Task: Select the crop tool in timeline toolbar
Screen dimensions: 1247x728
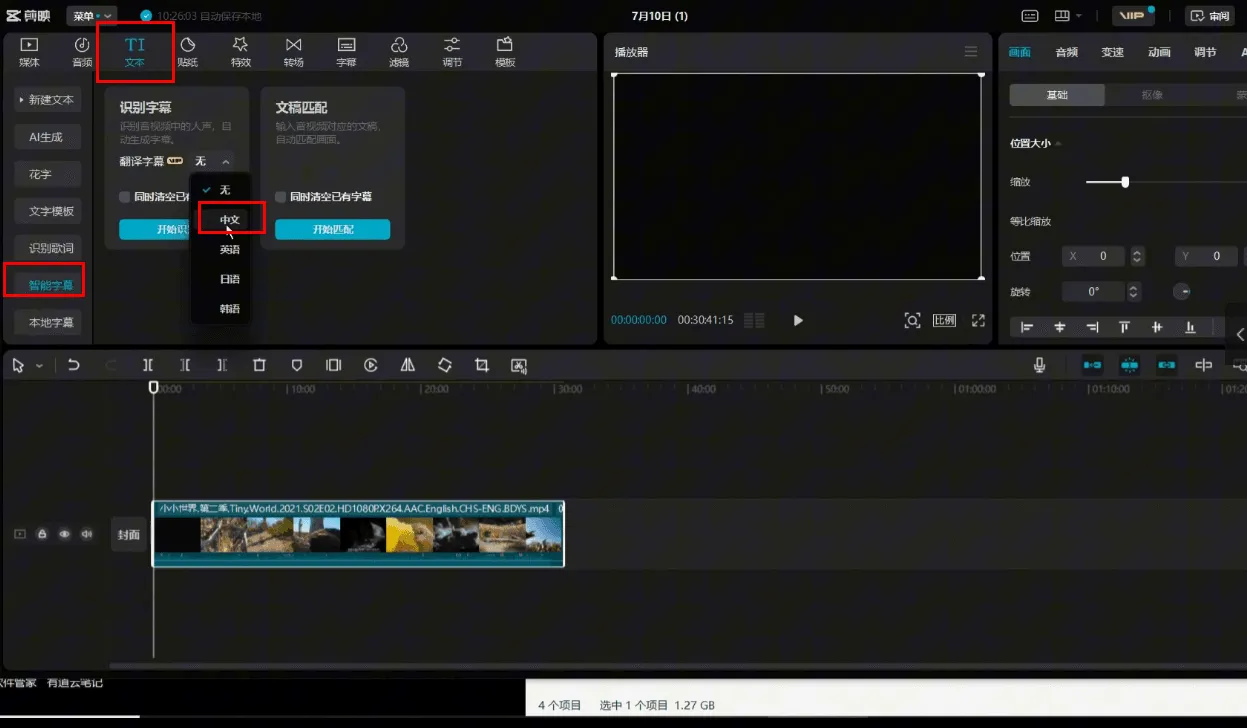Action: (482, 366)
